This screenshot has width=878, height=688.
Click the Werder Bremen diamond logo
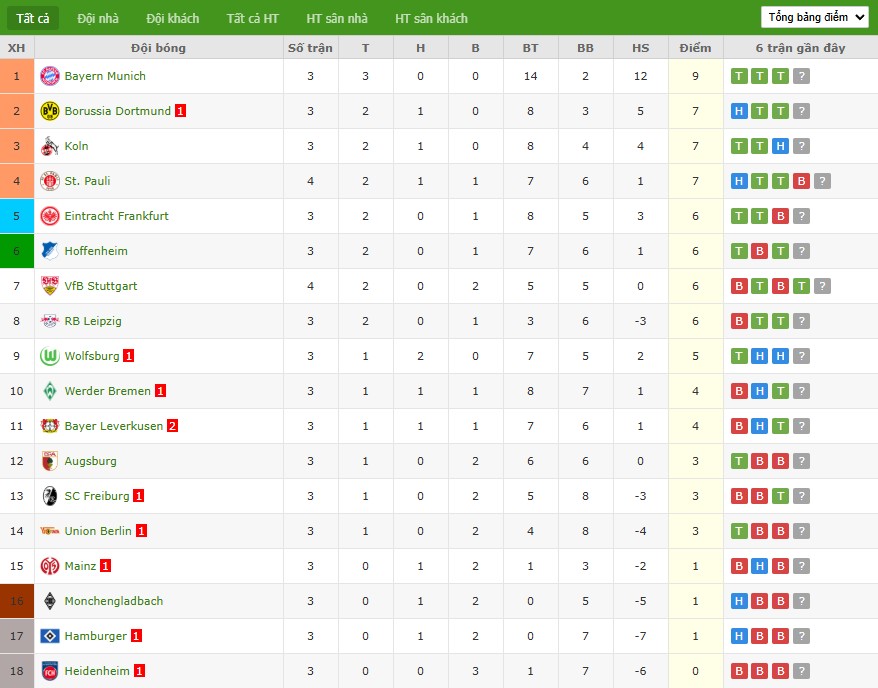tap(49, 391)
